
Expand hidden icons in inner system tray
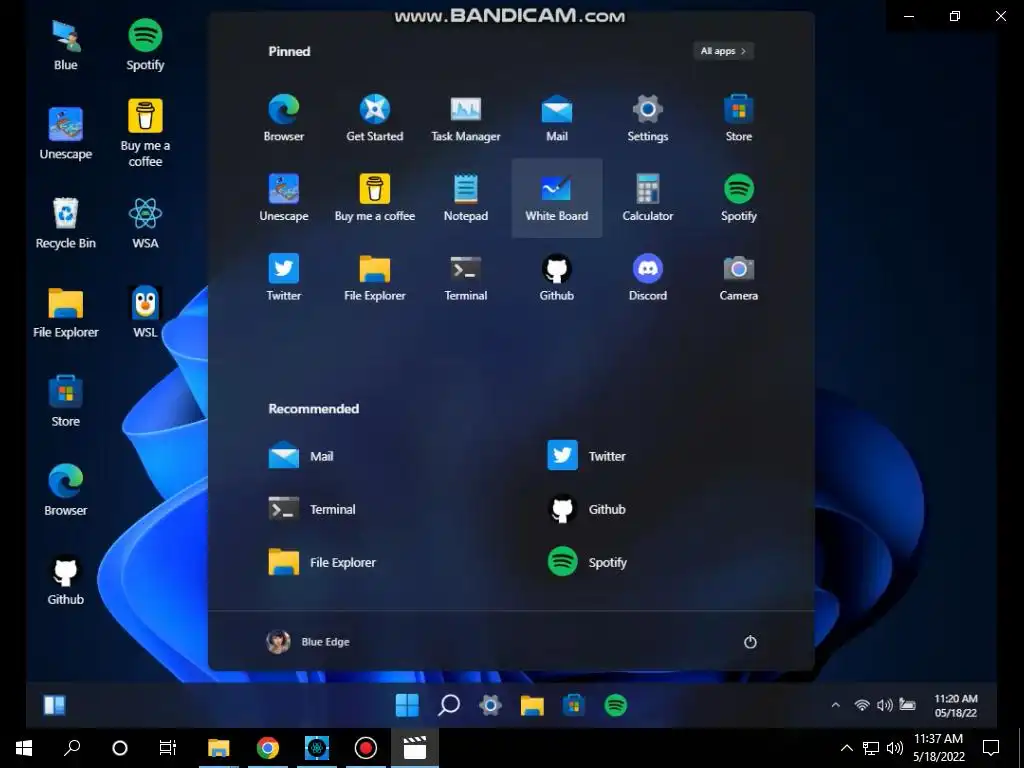point(835,705)
